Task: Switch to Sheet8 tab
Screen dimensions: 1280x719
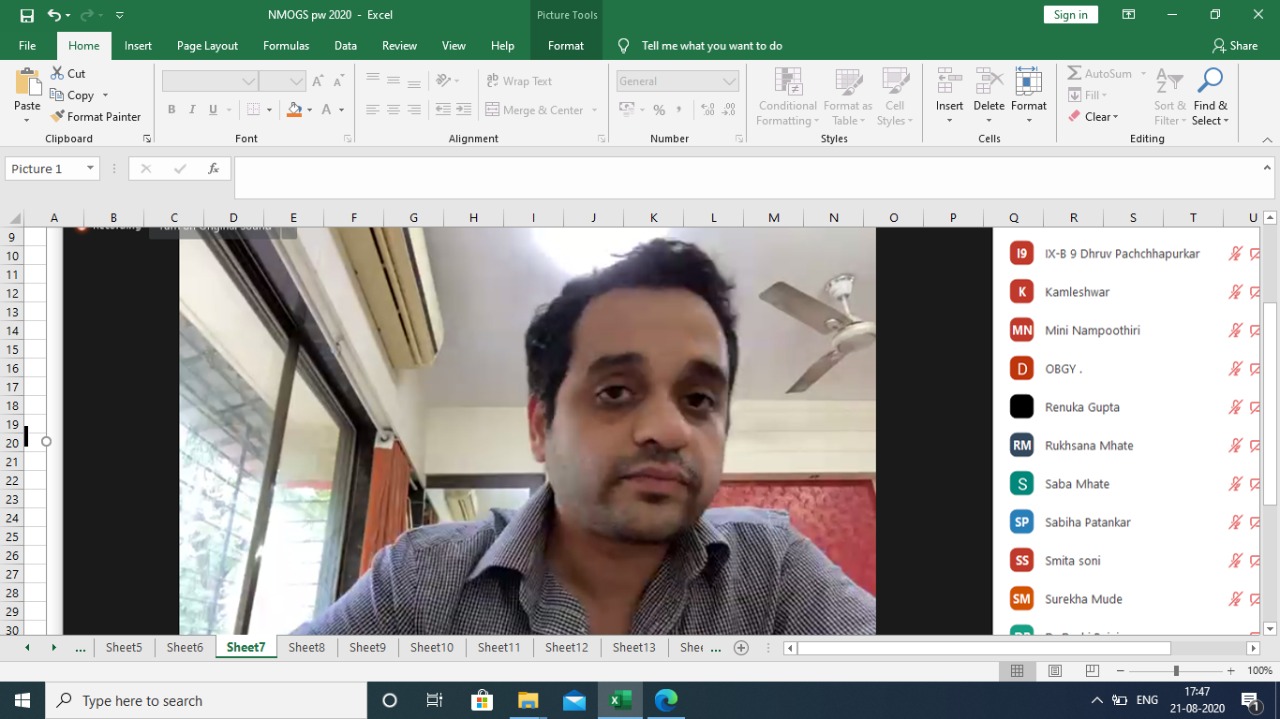Action: (306, 648)
